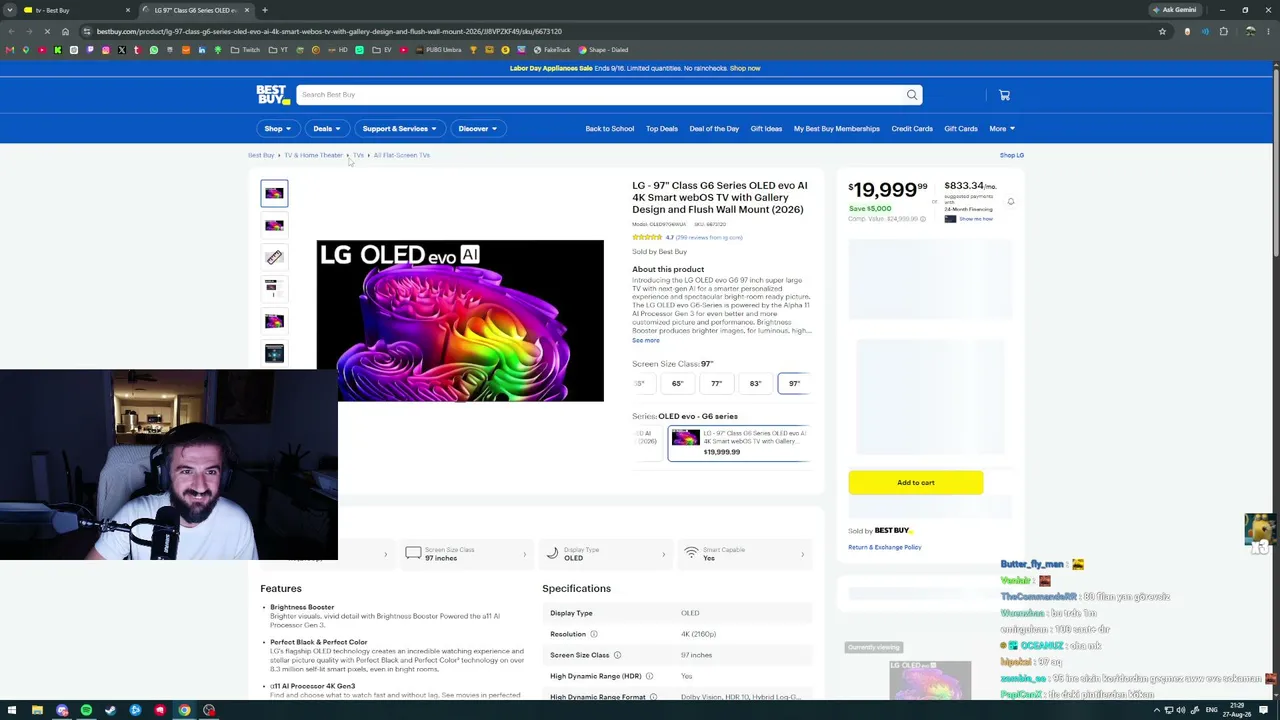Open the Twitch folder in bookmarks bar
Screen dimensions: 1280x720
pos(245,50)
